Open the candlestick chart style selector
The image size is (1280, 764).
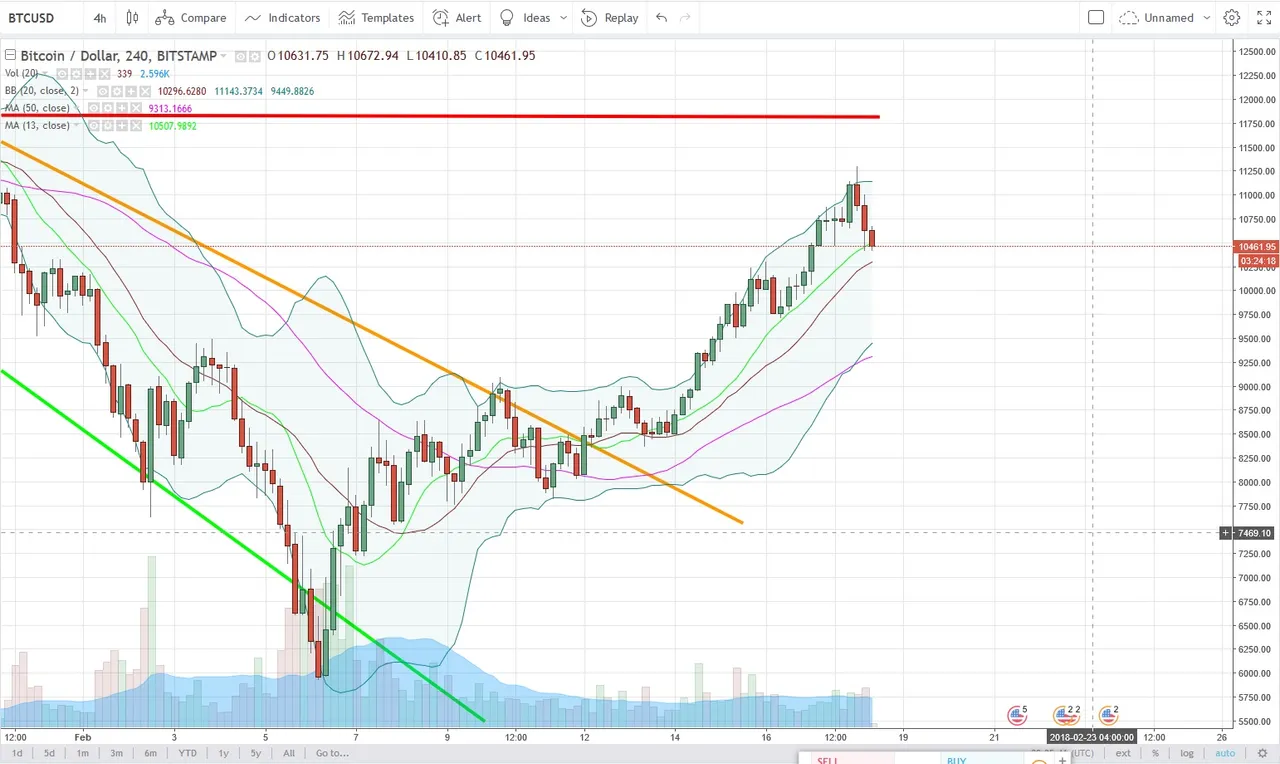pos(133,17)
